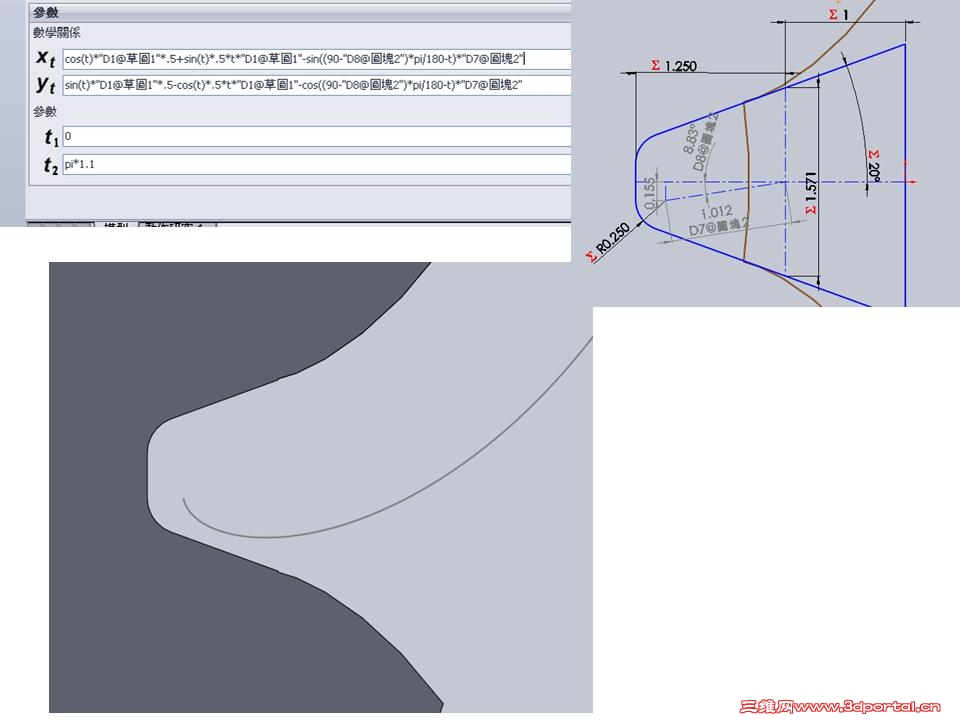
Task: Select the 20° angle dimension
Action: pyautogui.click(x=874, y=166)
